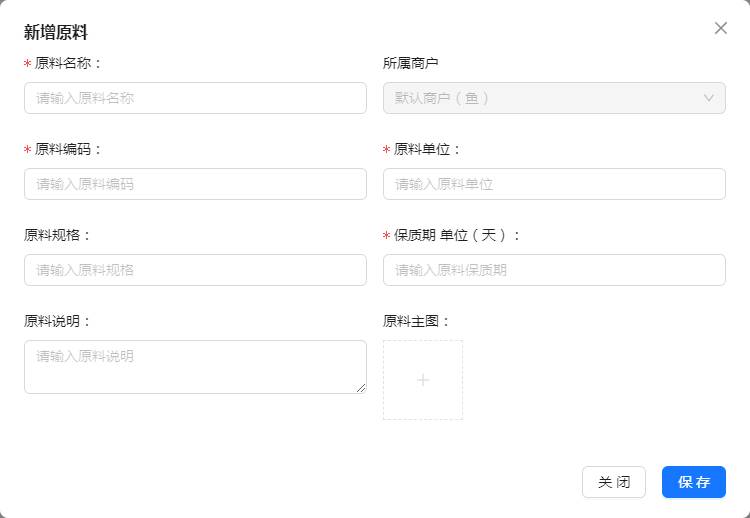Click the 原料说明 label
Viewport: 750px width, 518px height.
pyautogui.click(x=56, y=321)
